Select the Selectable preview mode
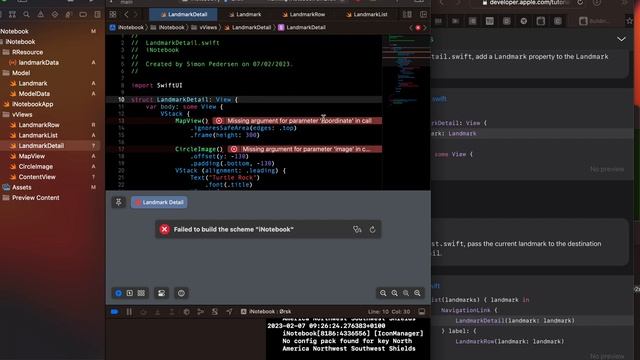Image resolution: width=640 pixels, height=360 pixels. pyautogui.click(x=130, y=293)
